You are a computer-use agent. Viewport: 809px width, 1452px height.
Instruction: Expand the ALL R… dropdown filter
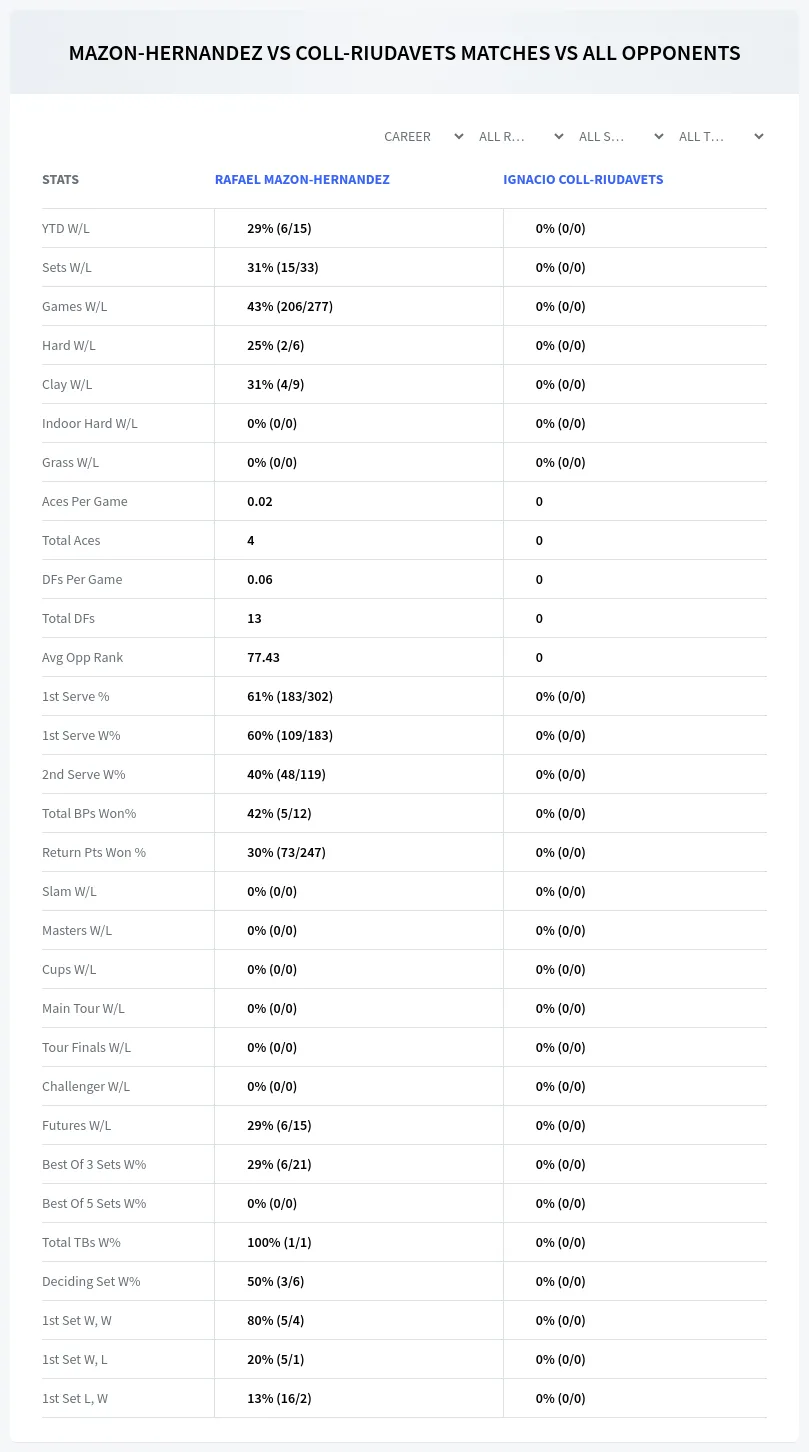(x=520, y=136)
